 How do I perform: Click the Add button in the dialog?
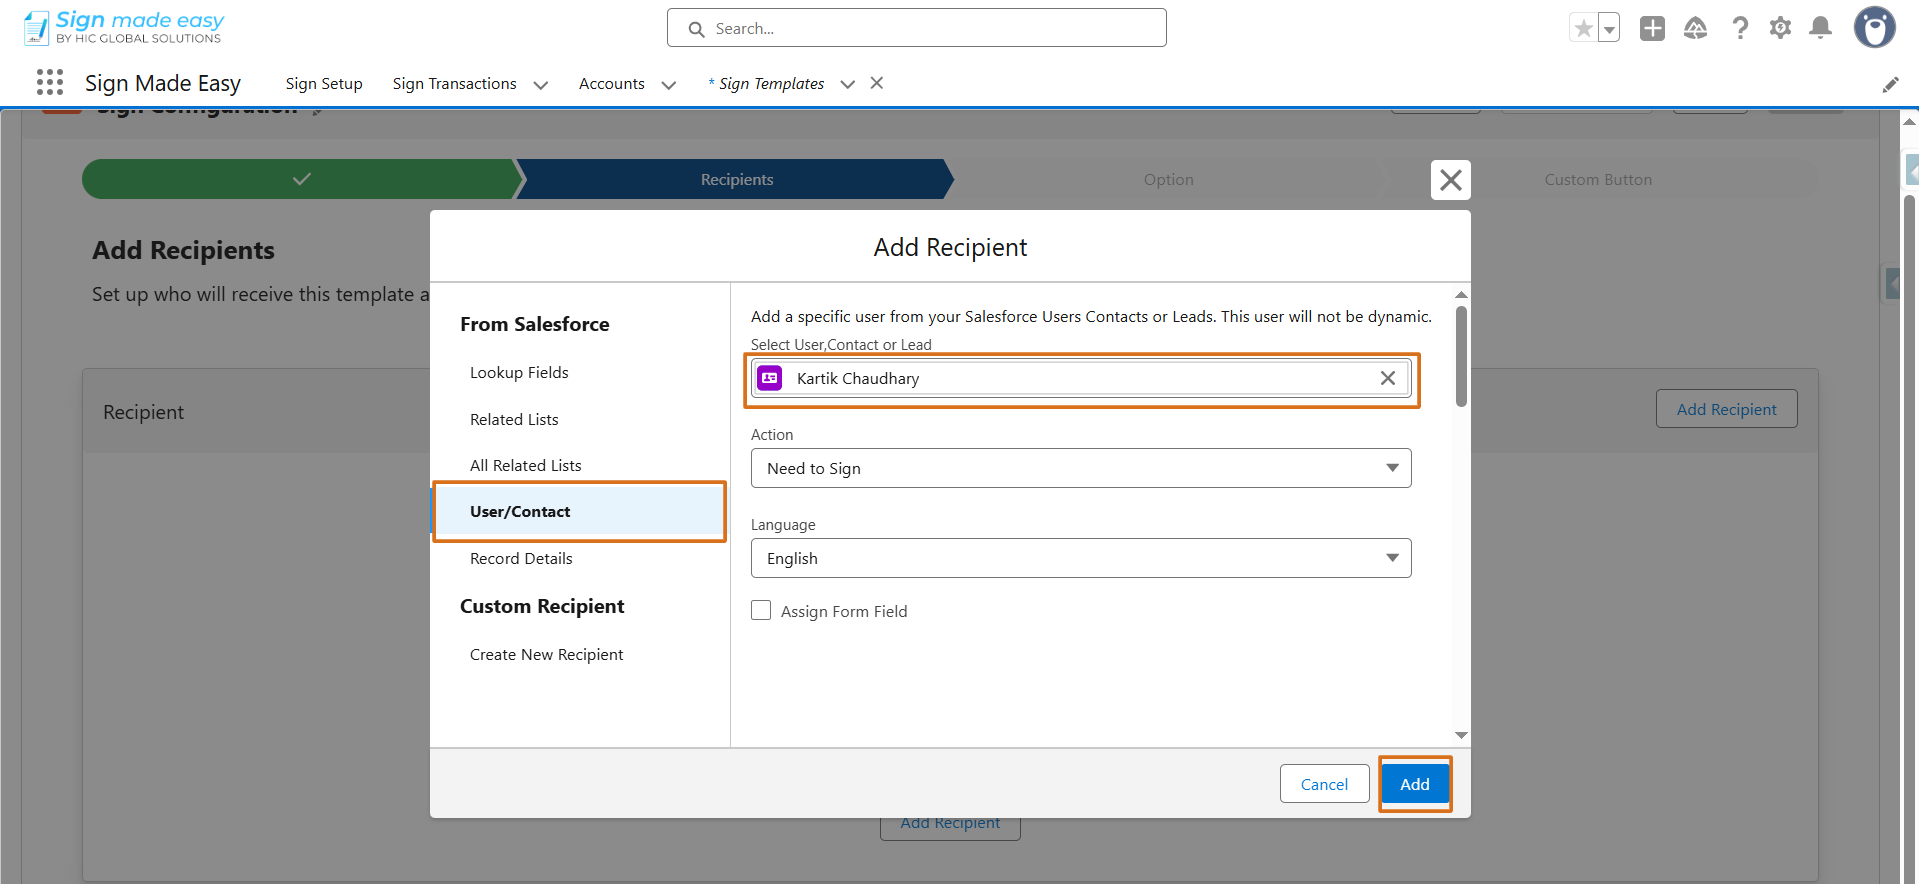click(x=1415, y=784)
